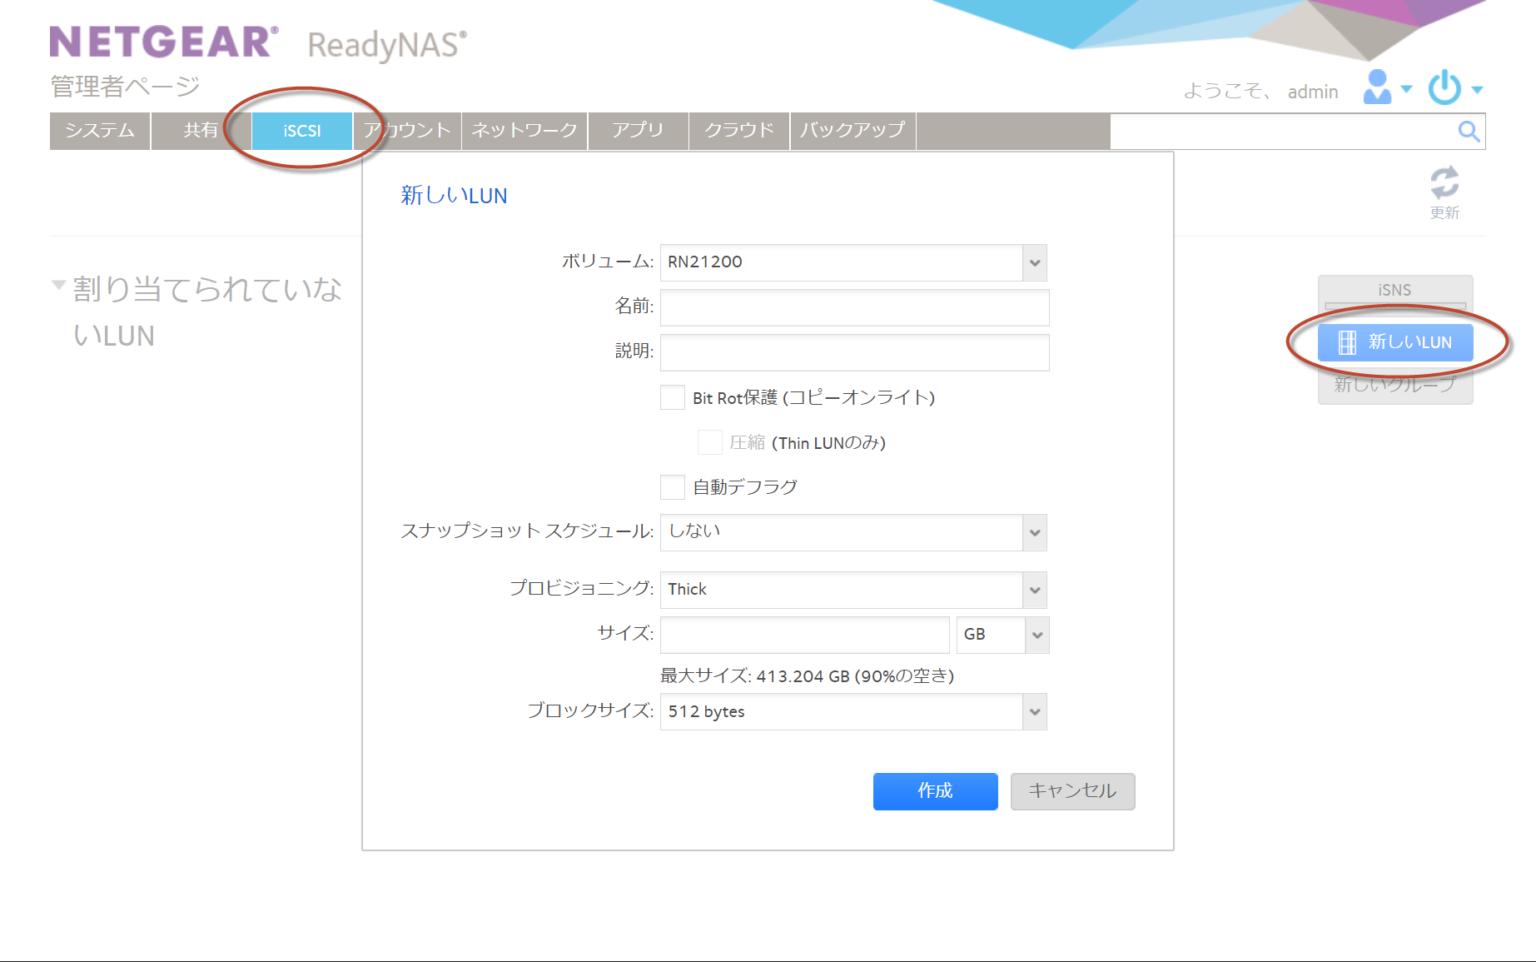This screenshot has height=962, width=1536.
Task: Open the ボリューム dropdown showing RN21200
Action: click(1034, 262)
